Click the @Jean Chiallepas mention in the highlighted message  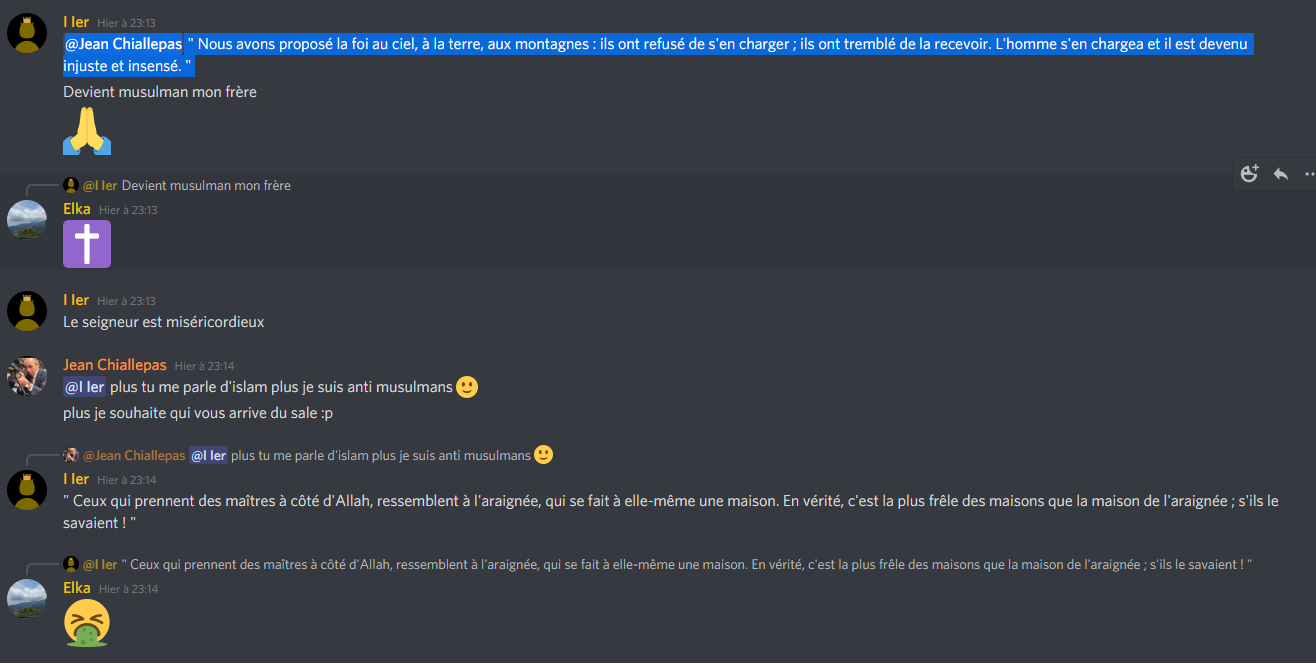[124, 44]
